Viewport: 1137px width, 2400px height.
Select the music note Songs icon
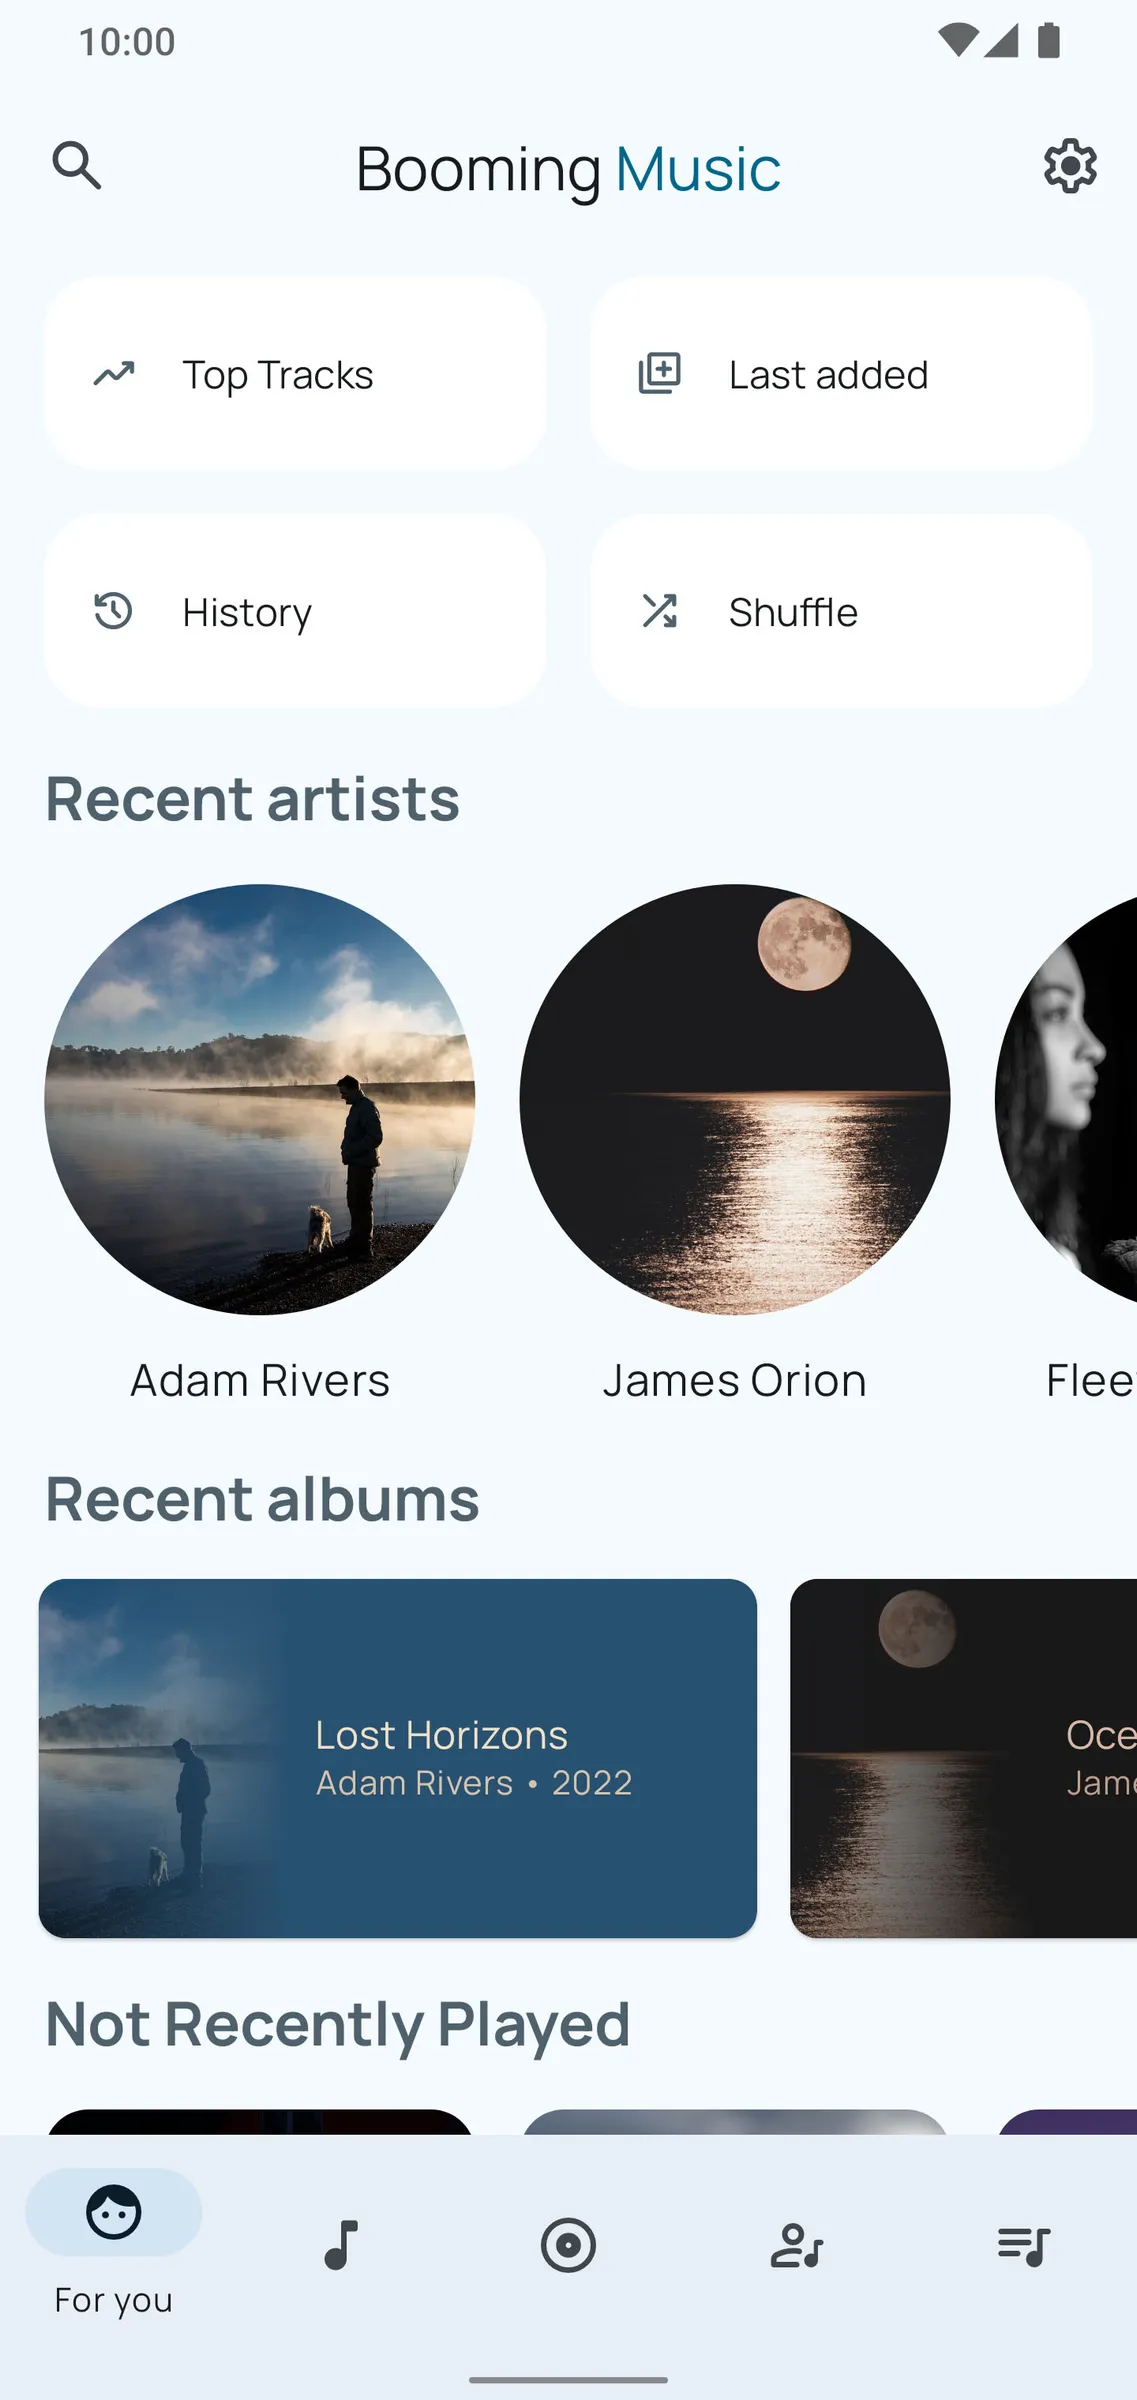coord(341,2245)
